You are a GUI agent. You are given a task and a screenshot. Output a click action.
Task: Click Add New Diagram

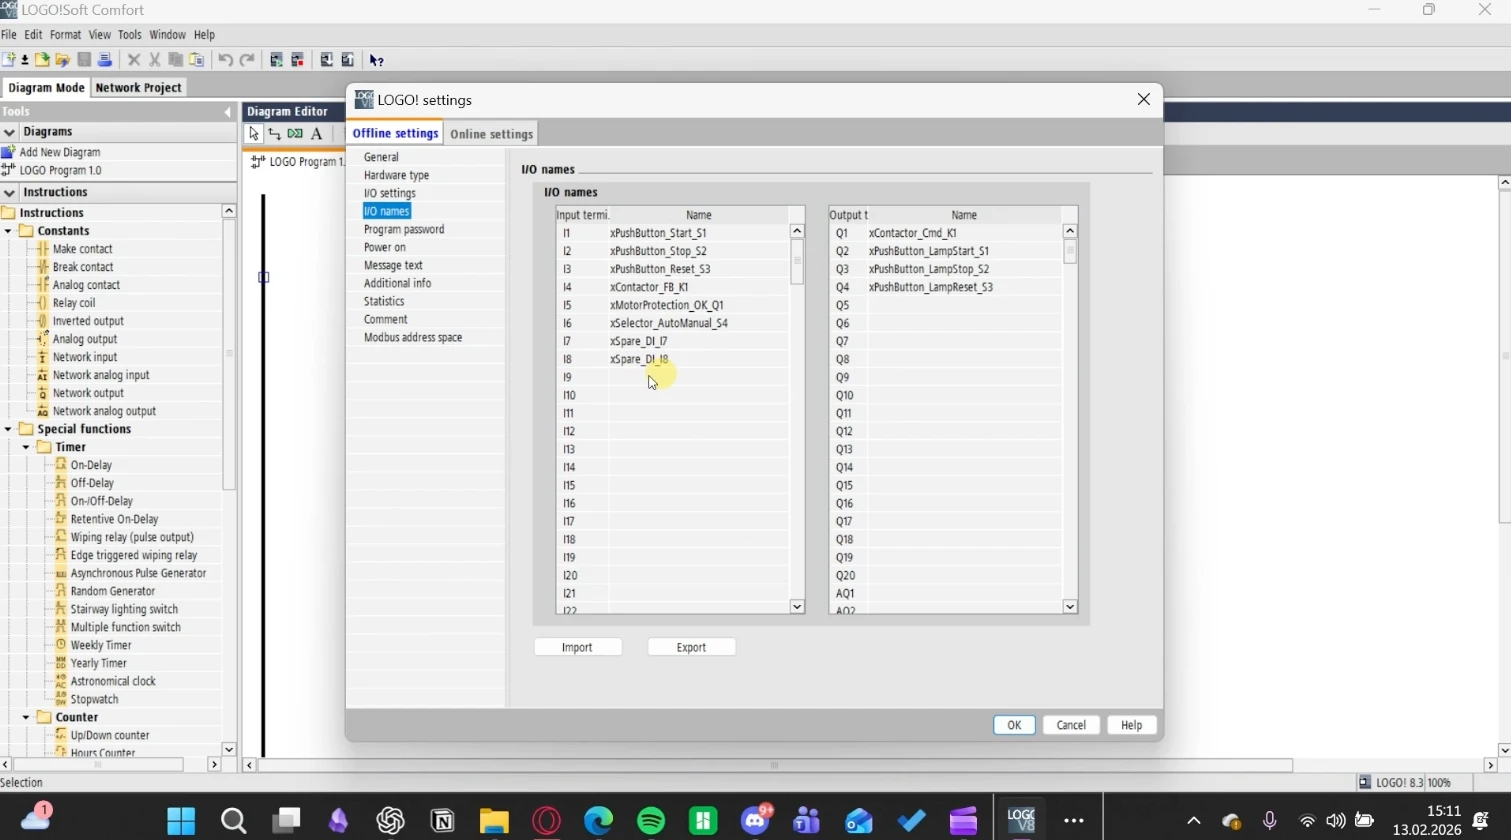pos(60,152)
